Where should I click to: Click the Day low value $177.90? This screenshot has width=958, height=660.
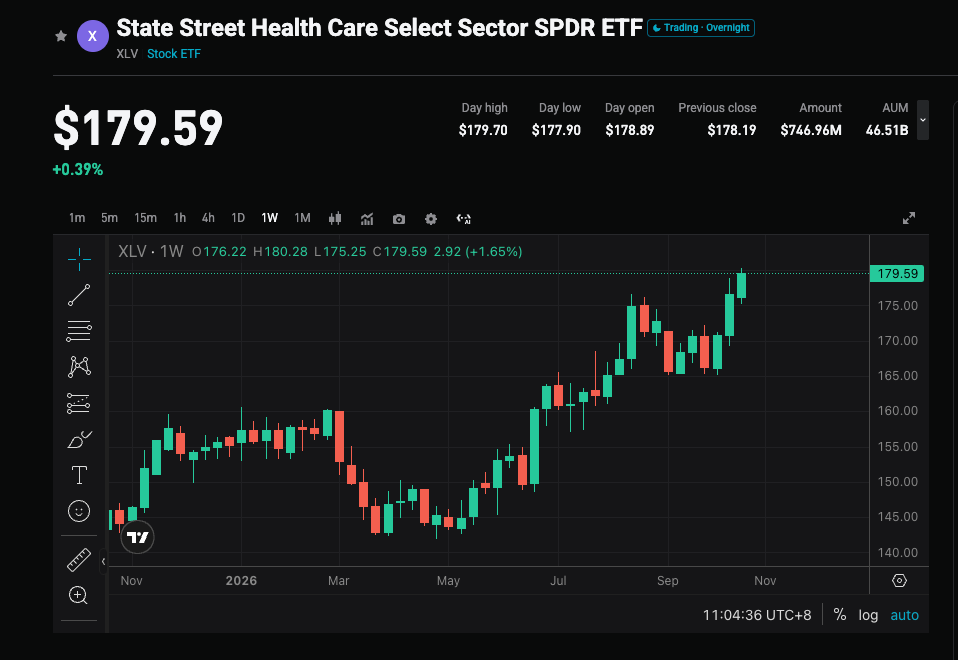point(556,130)
